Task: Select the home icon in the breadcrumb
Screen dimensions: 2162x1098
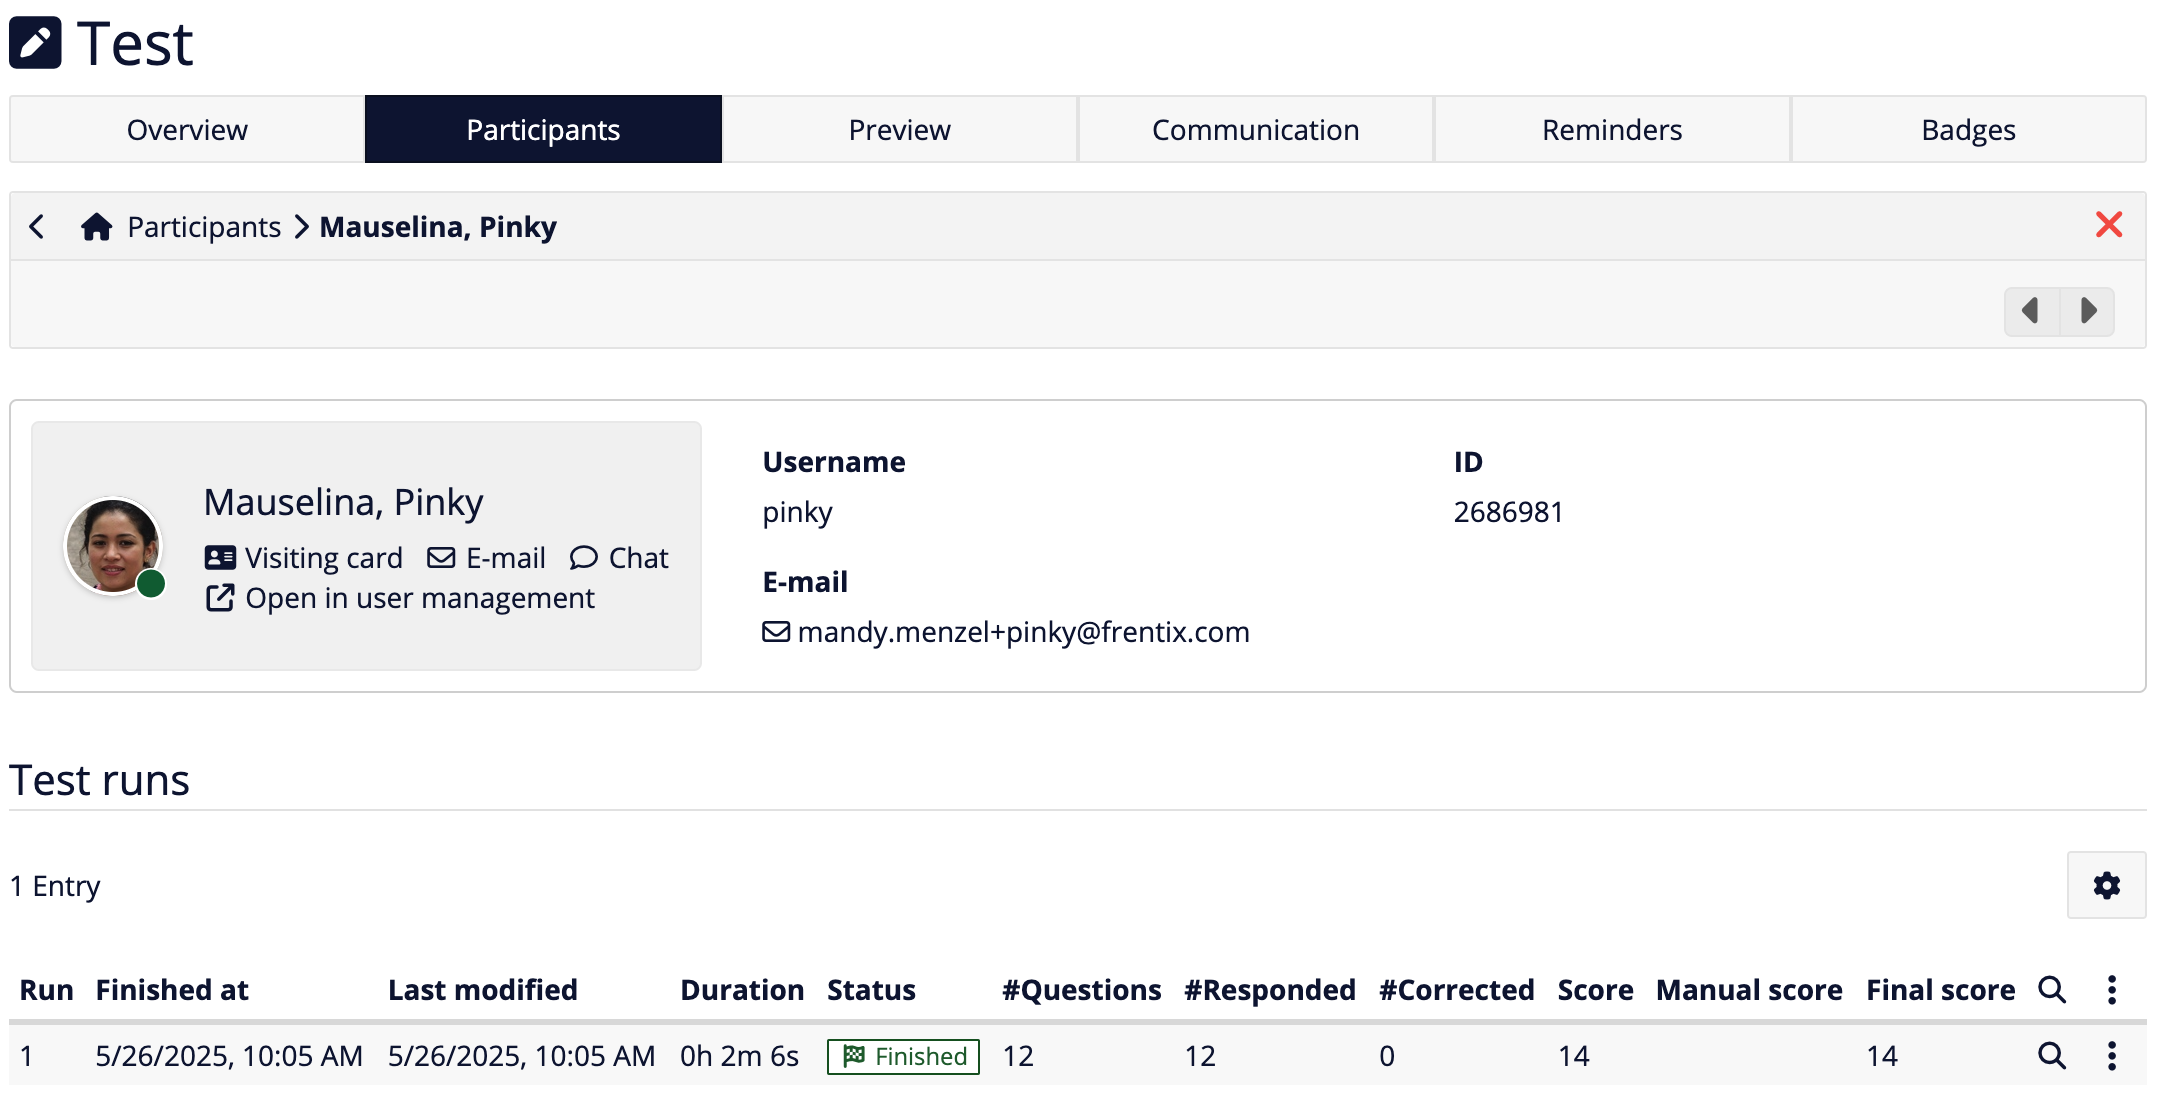Action: (96, 226)
